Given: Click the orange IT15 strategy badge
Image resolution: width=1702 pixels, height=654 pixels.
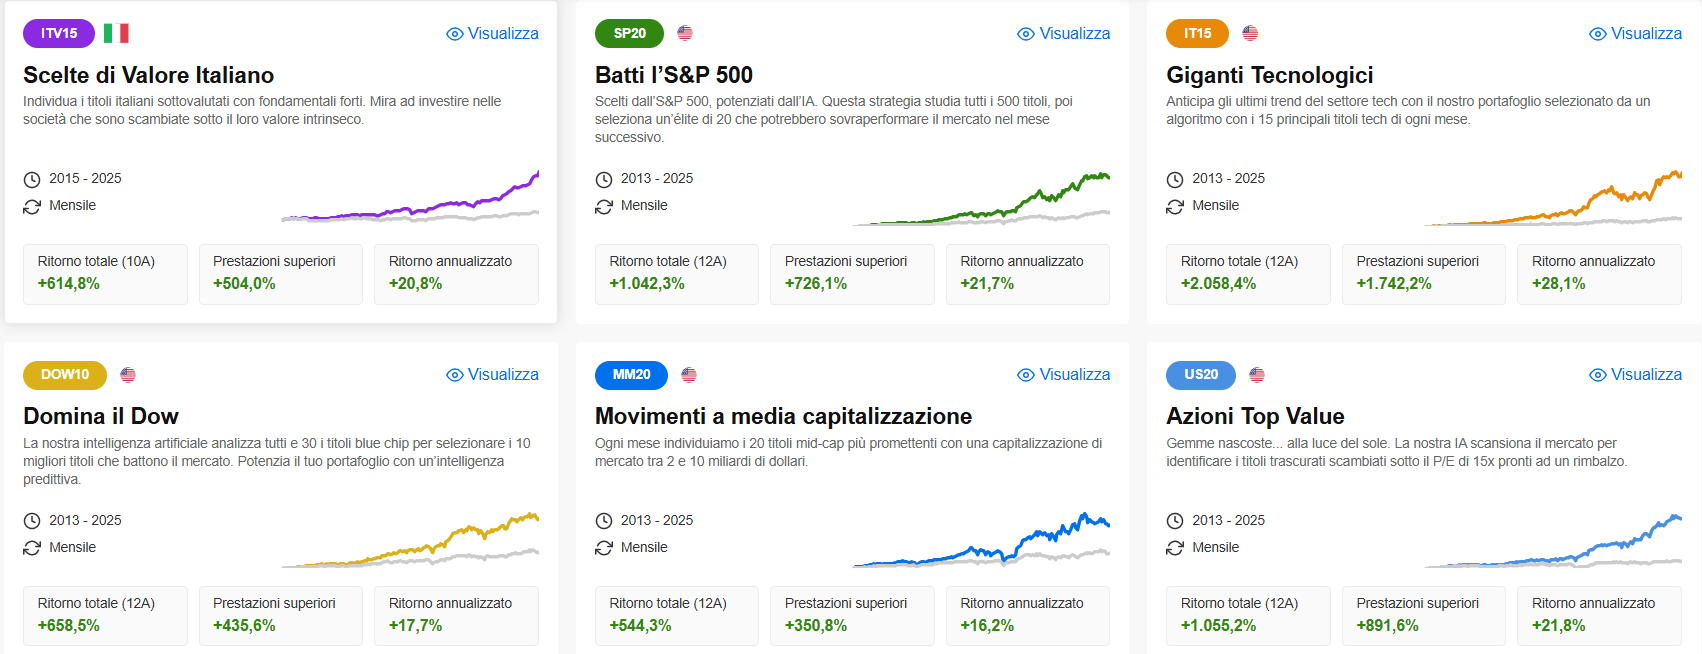Looking at the screenshot, I should [x=1198, y=33].
